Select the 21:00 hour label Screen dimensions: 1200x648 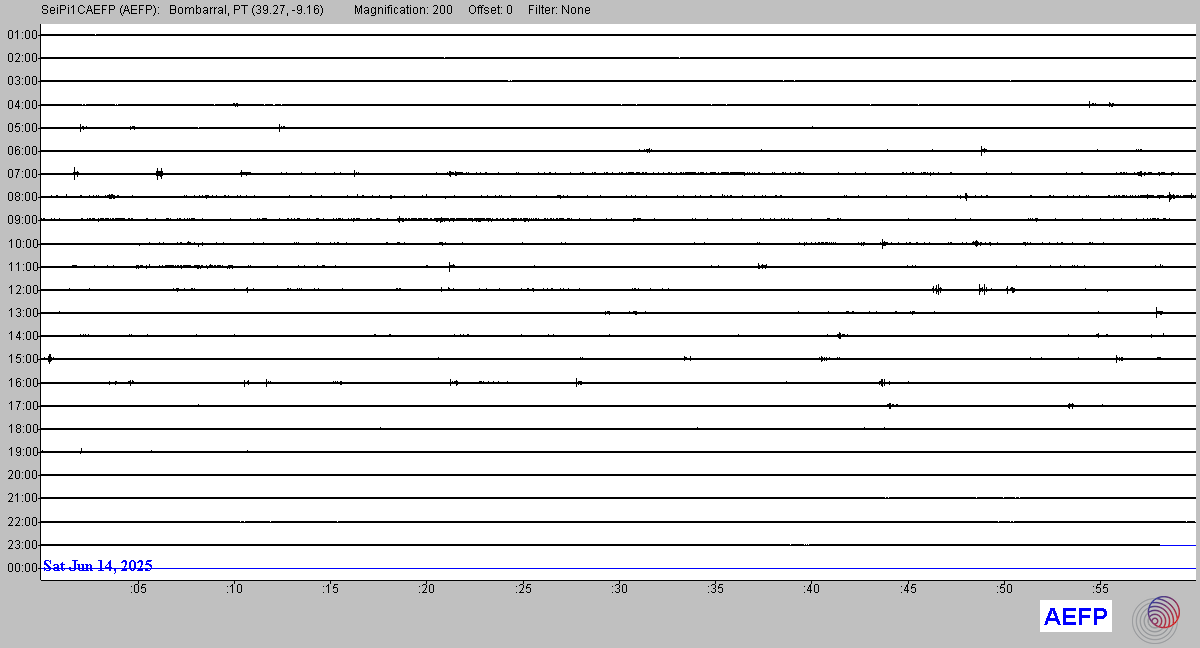[22, 498]
